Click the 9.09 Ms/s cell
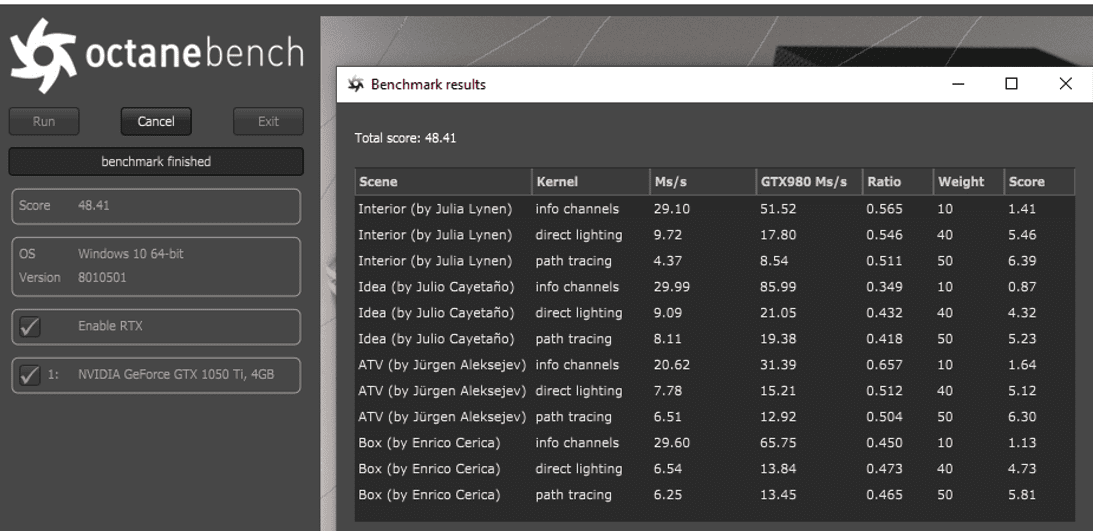1093x531 pixels. click(668, 313)
